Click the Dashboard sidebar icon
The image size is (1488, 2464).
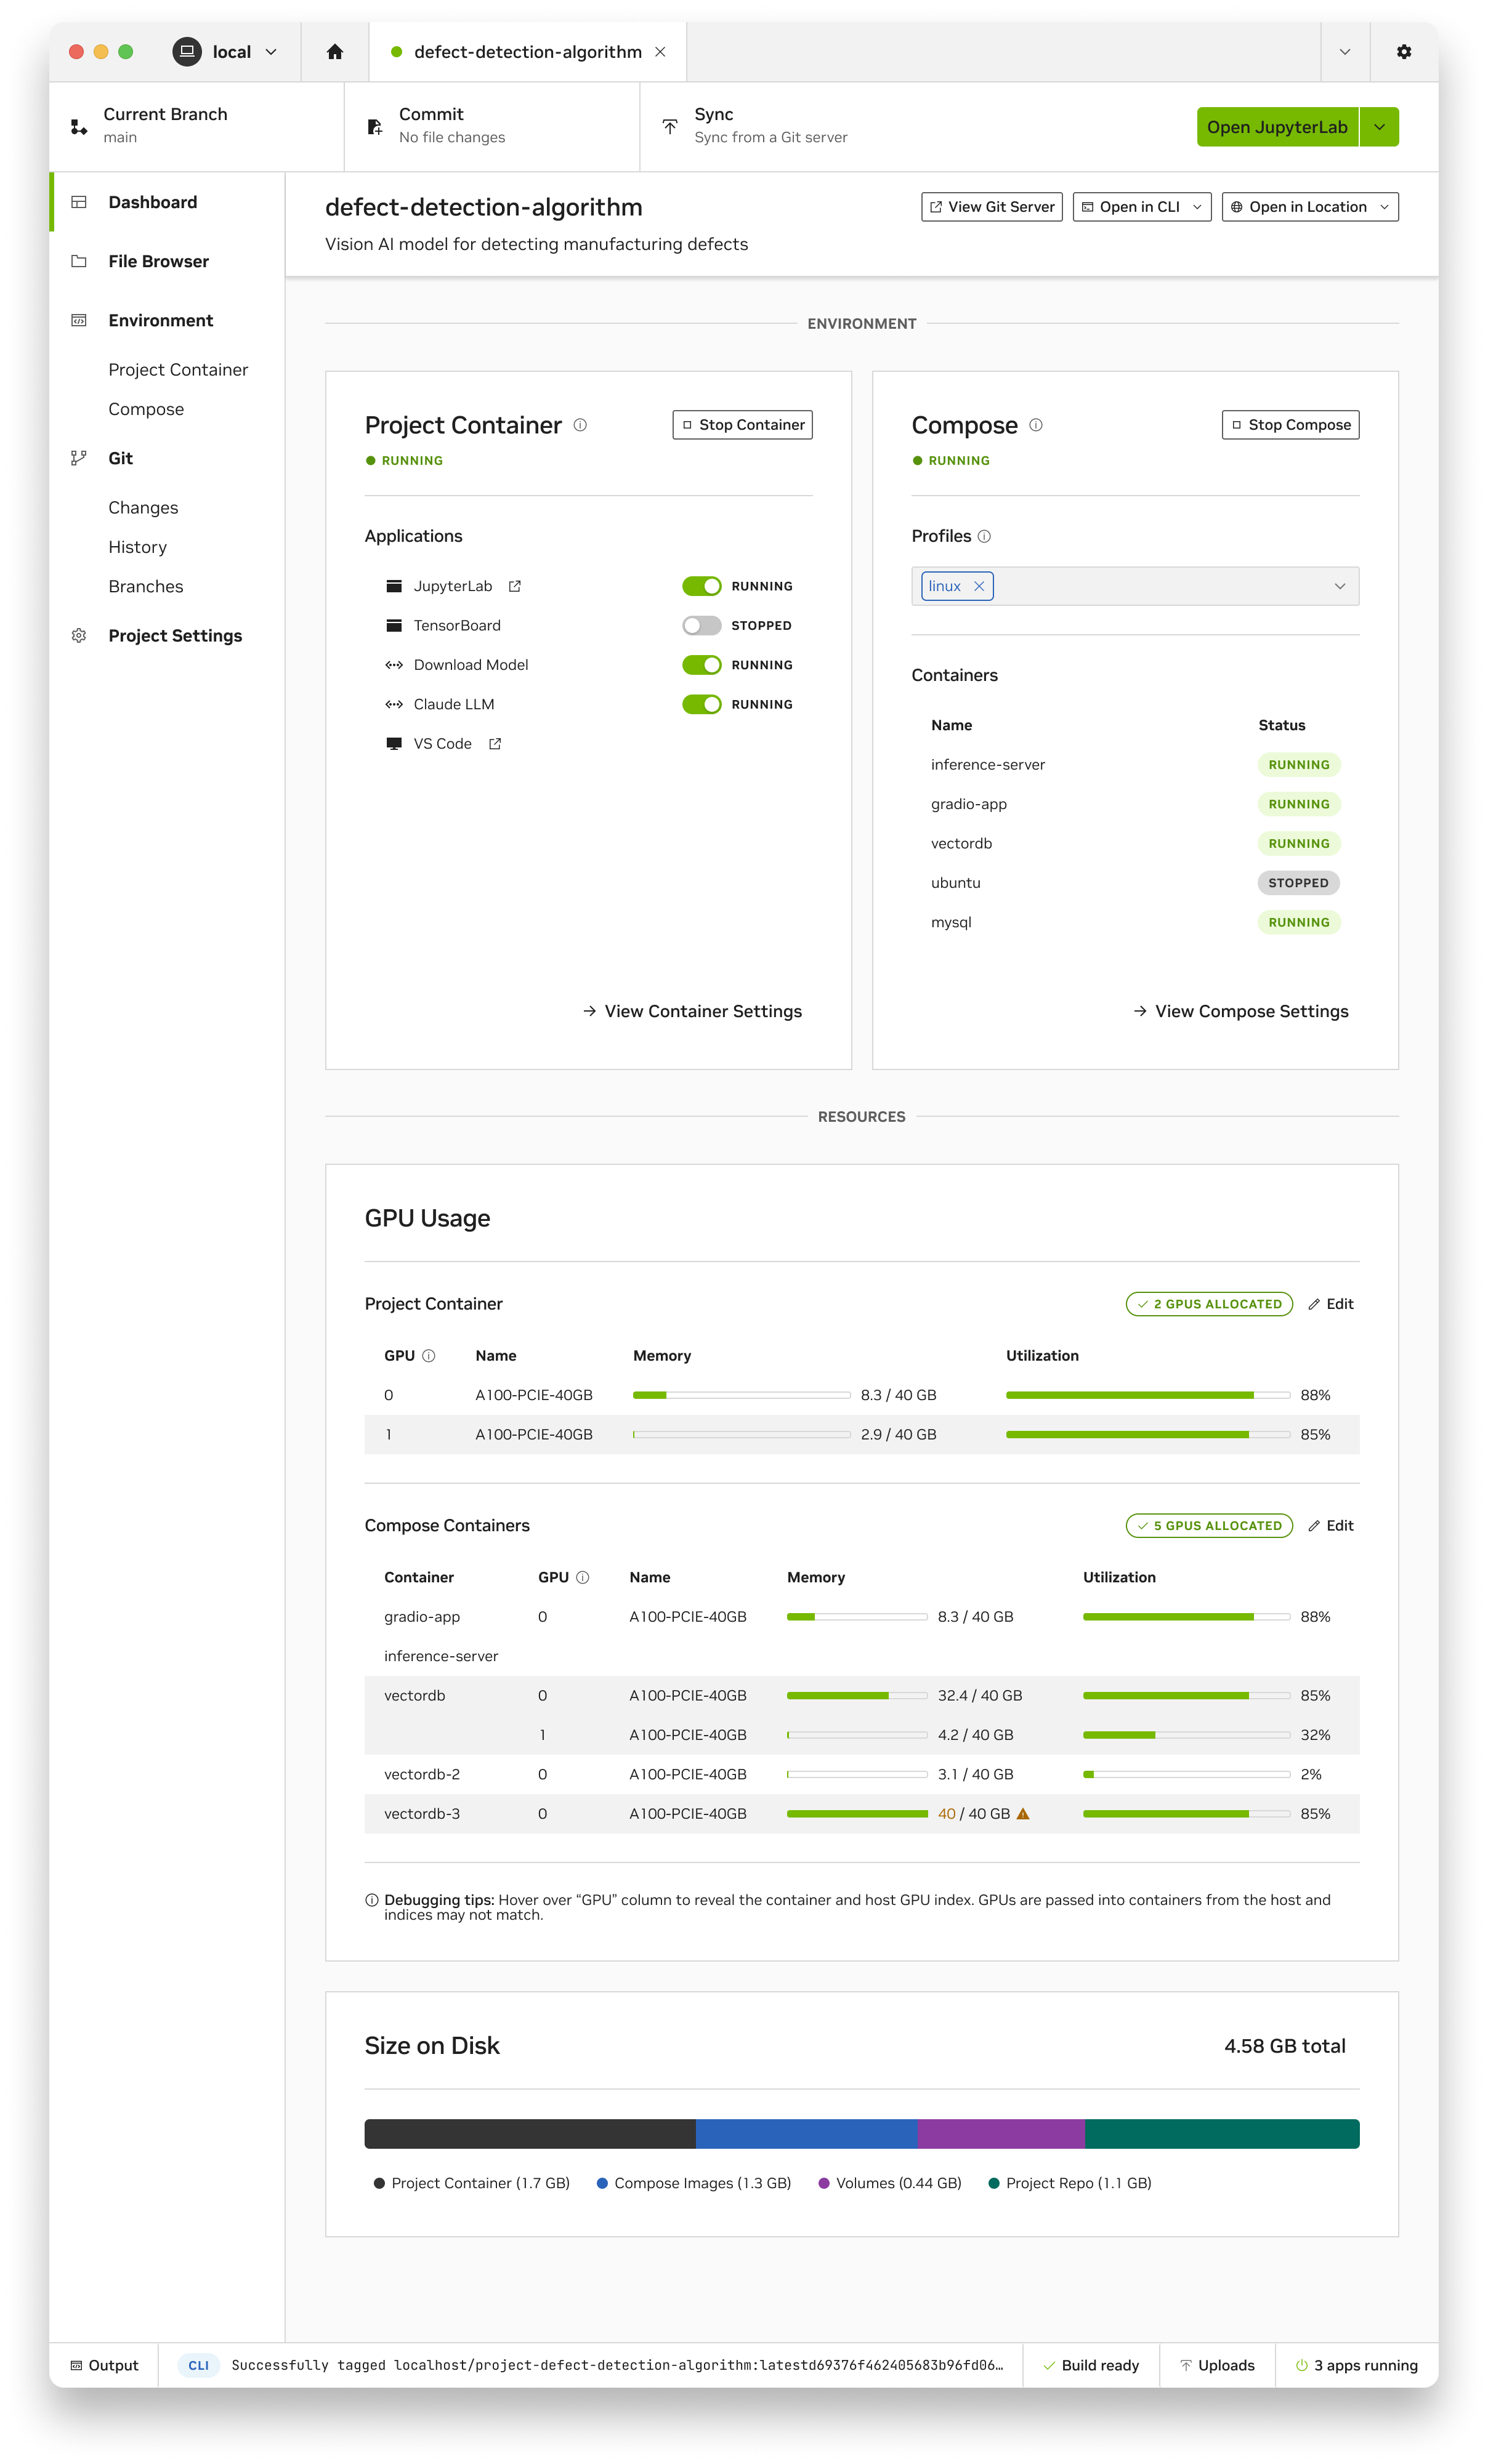coord(79,202)
